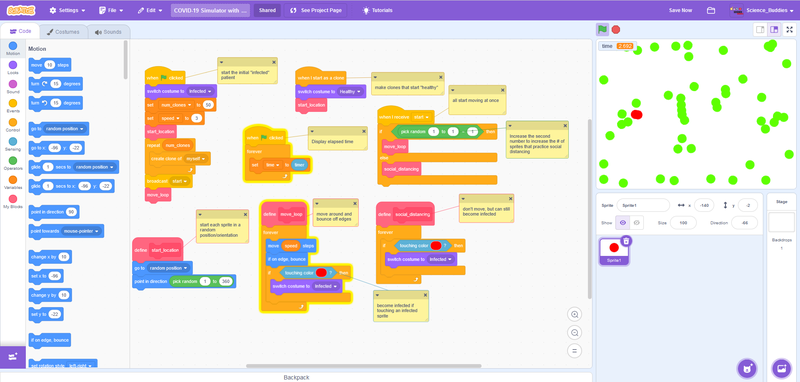The height and width of the screenshot is (382, 800).
Task: Collapse 'make clones that start healthy' comment
Action: coord(376,77)
